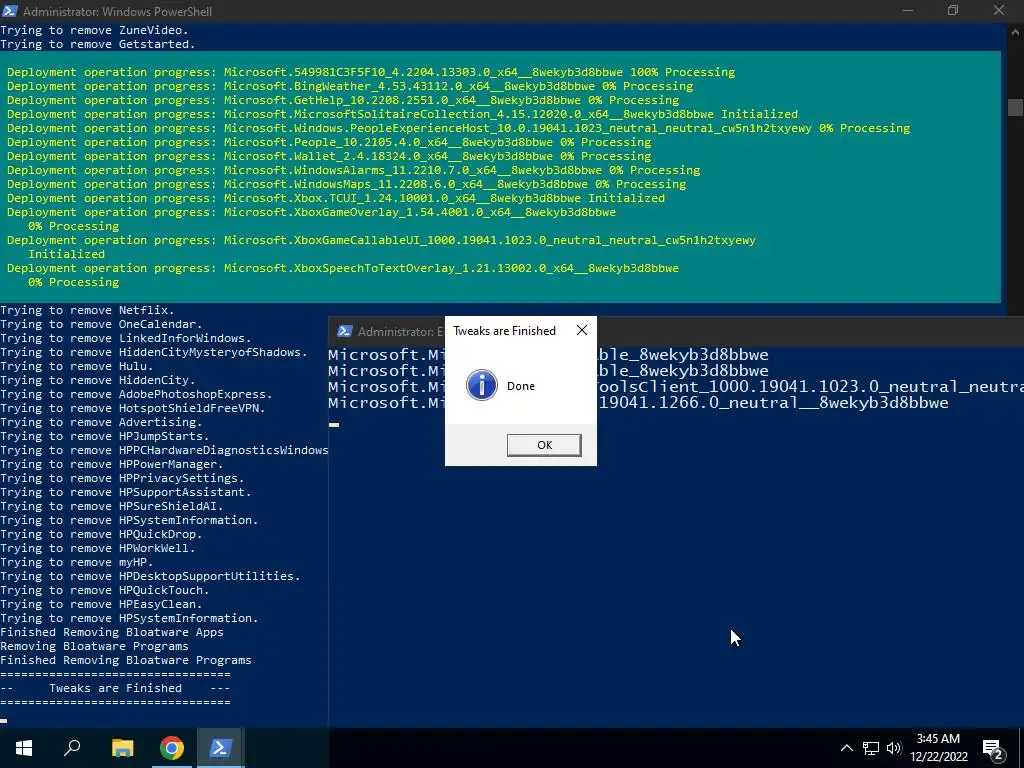
Task: Open taskbar Search
Action: coord(72,748)
